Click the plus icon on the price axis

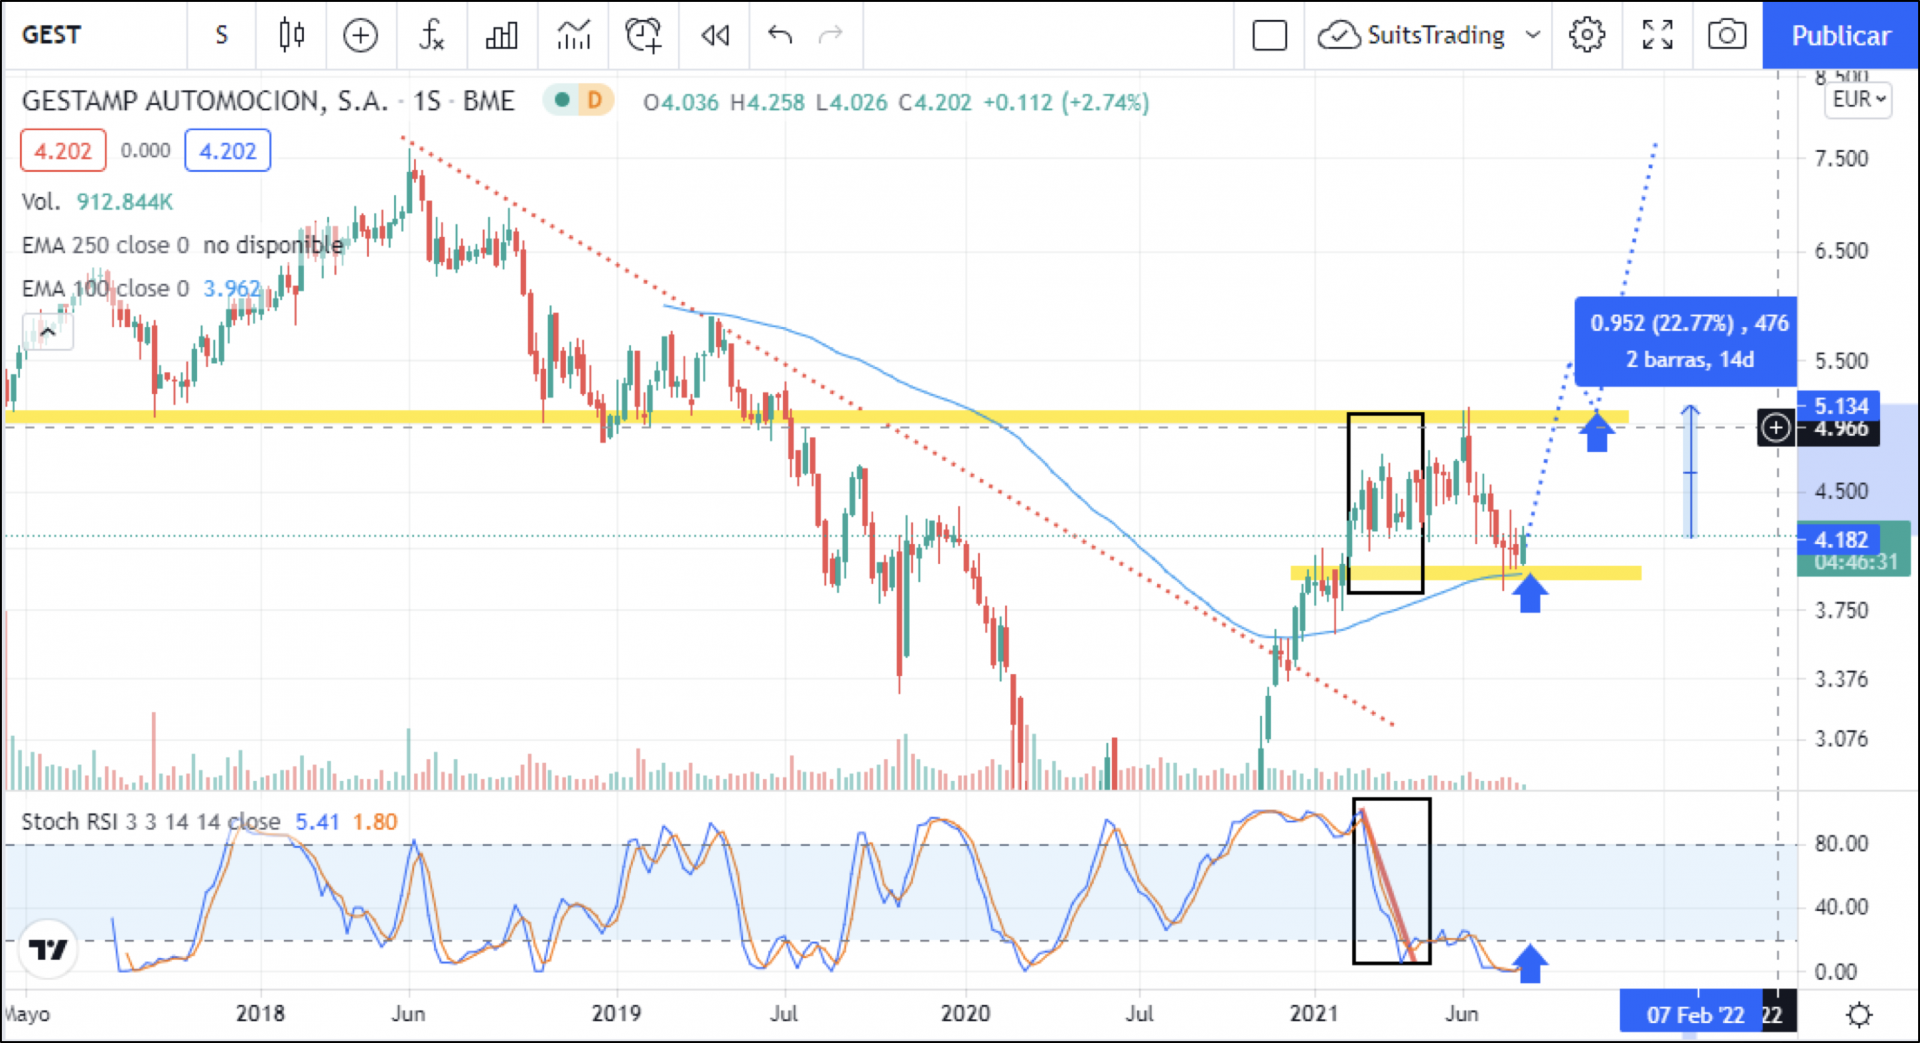[x=1776, y=428]
